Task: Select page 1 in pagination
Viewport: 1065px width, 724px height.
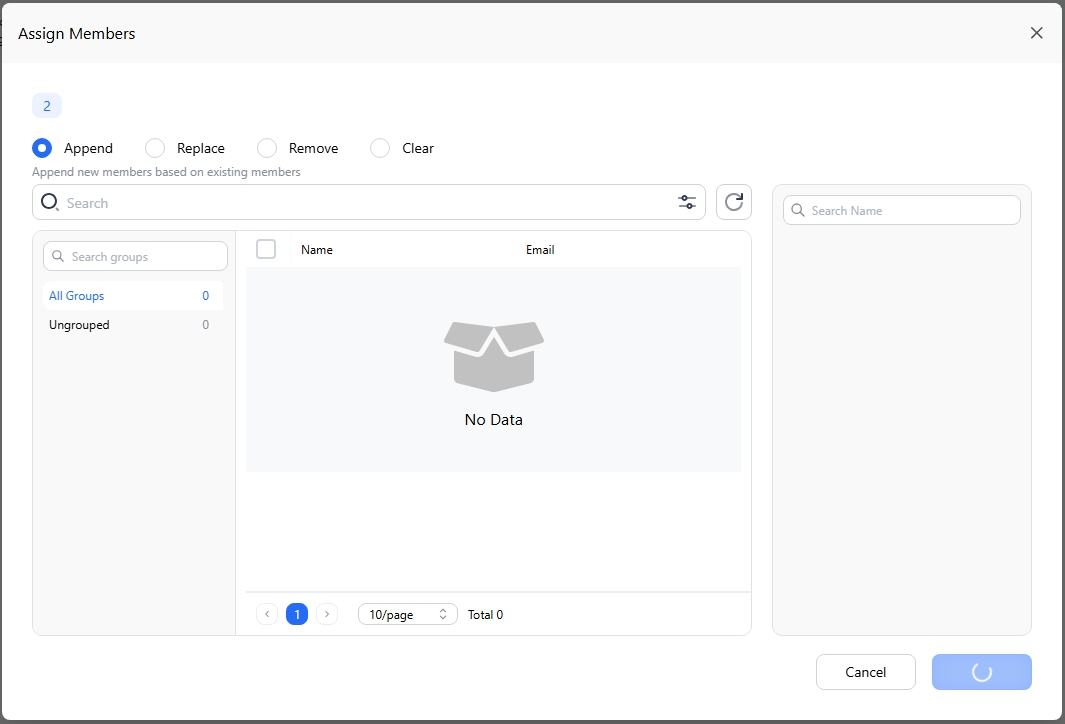Action: [297, 614]
